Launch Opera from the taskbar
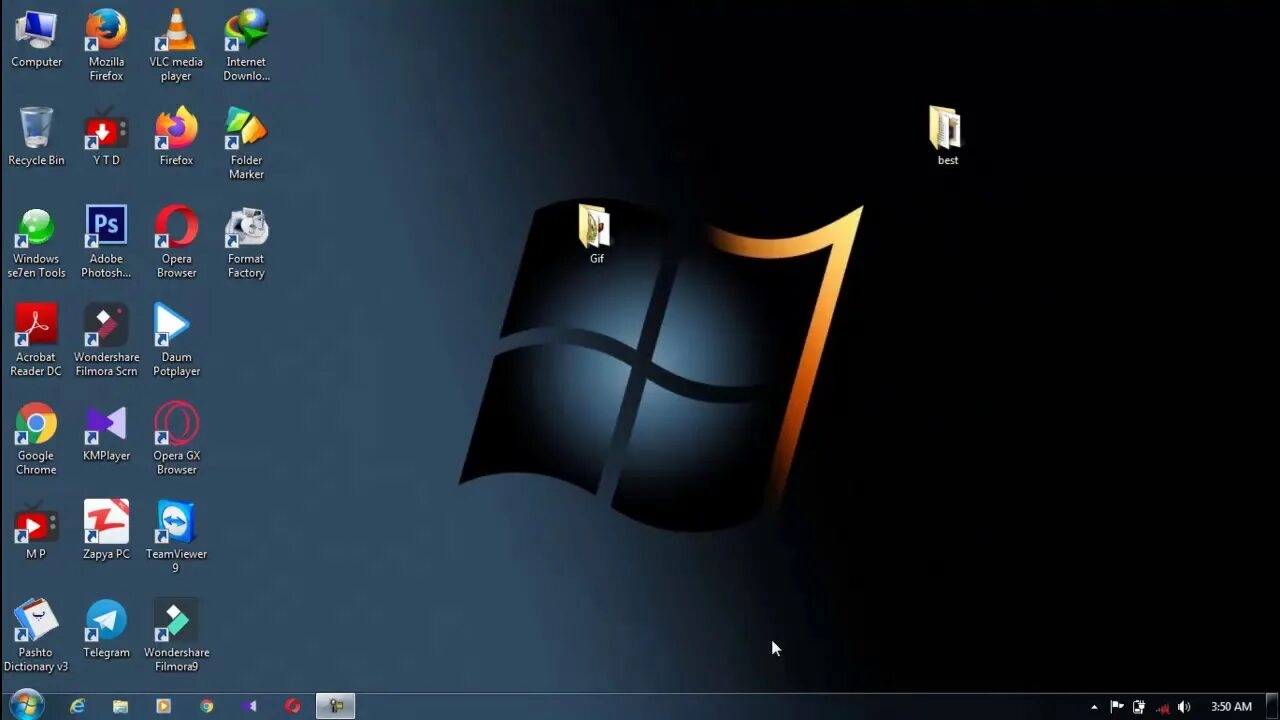Screen dimensions: 1280x720 (292, 706)
